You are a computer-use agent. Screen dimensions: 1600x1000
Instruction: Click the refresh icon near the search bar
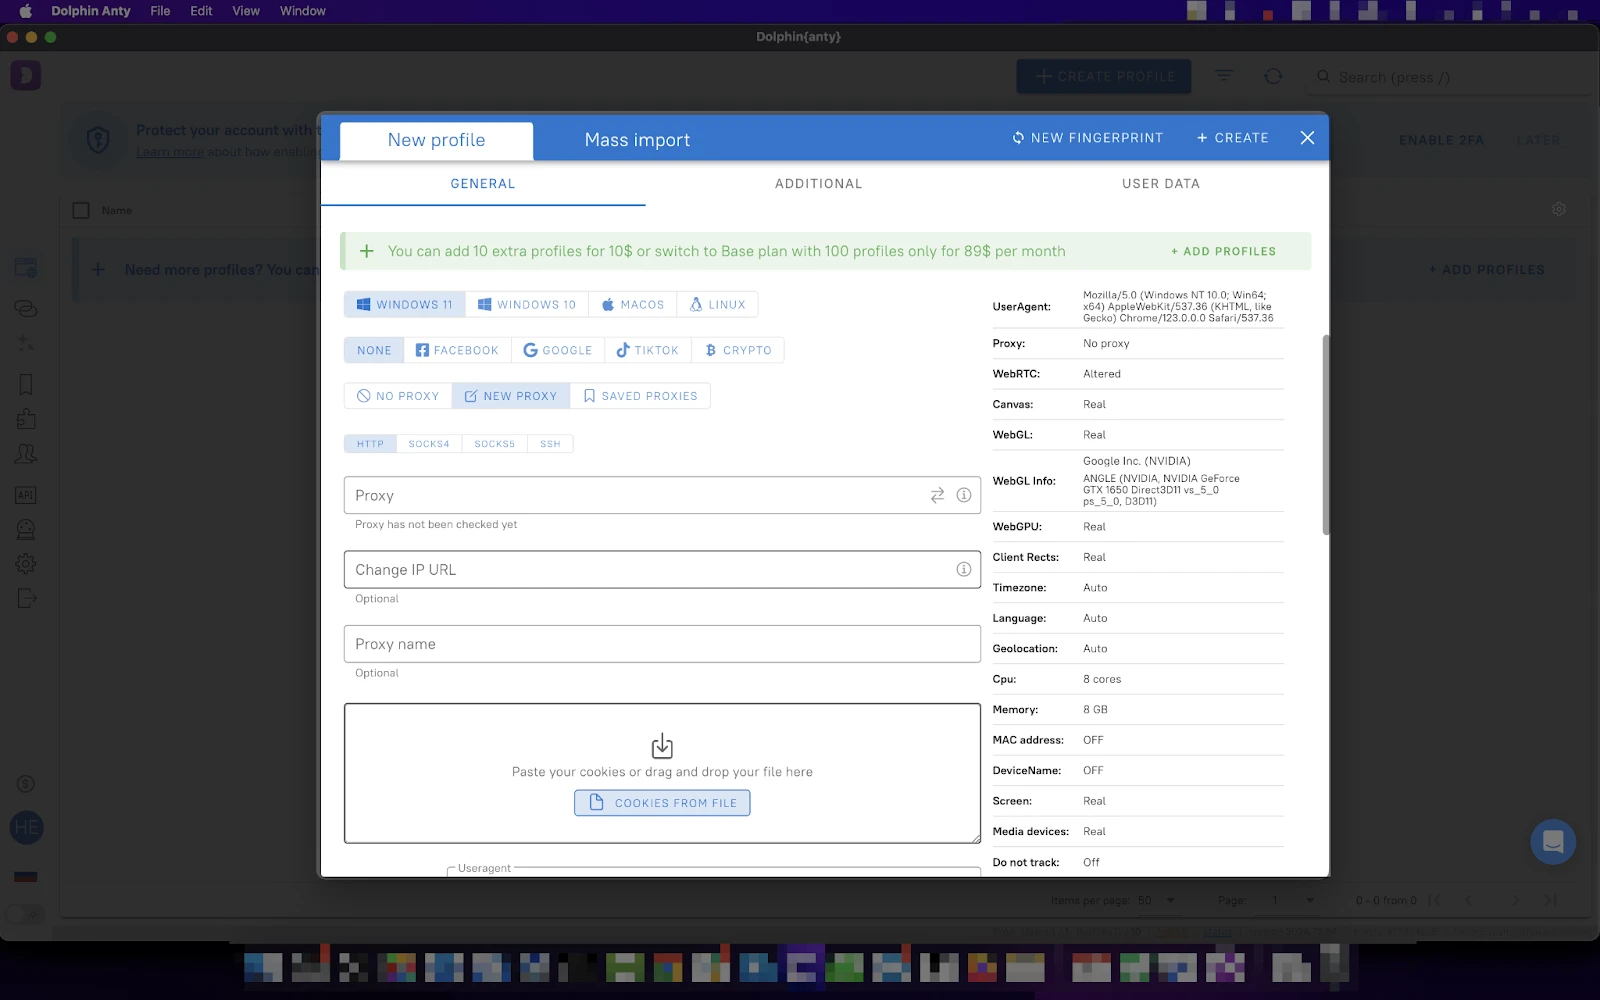coord(1272,76)
